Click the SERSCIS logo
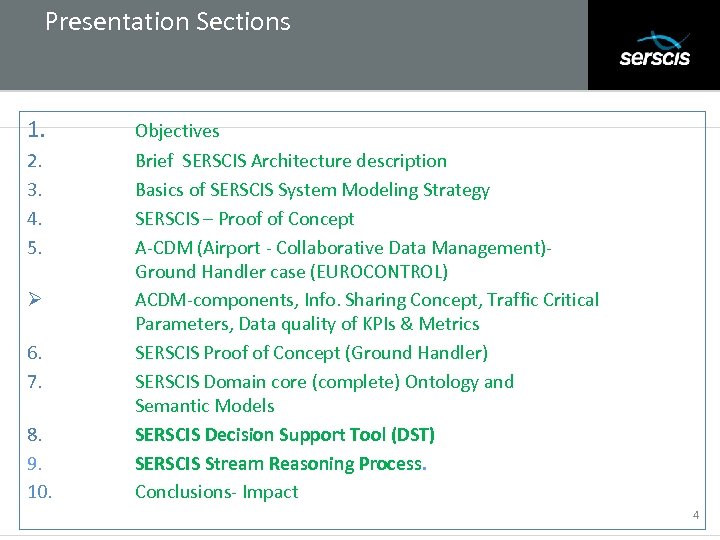 point(654,49)
